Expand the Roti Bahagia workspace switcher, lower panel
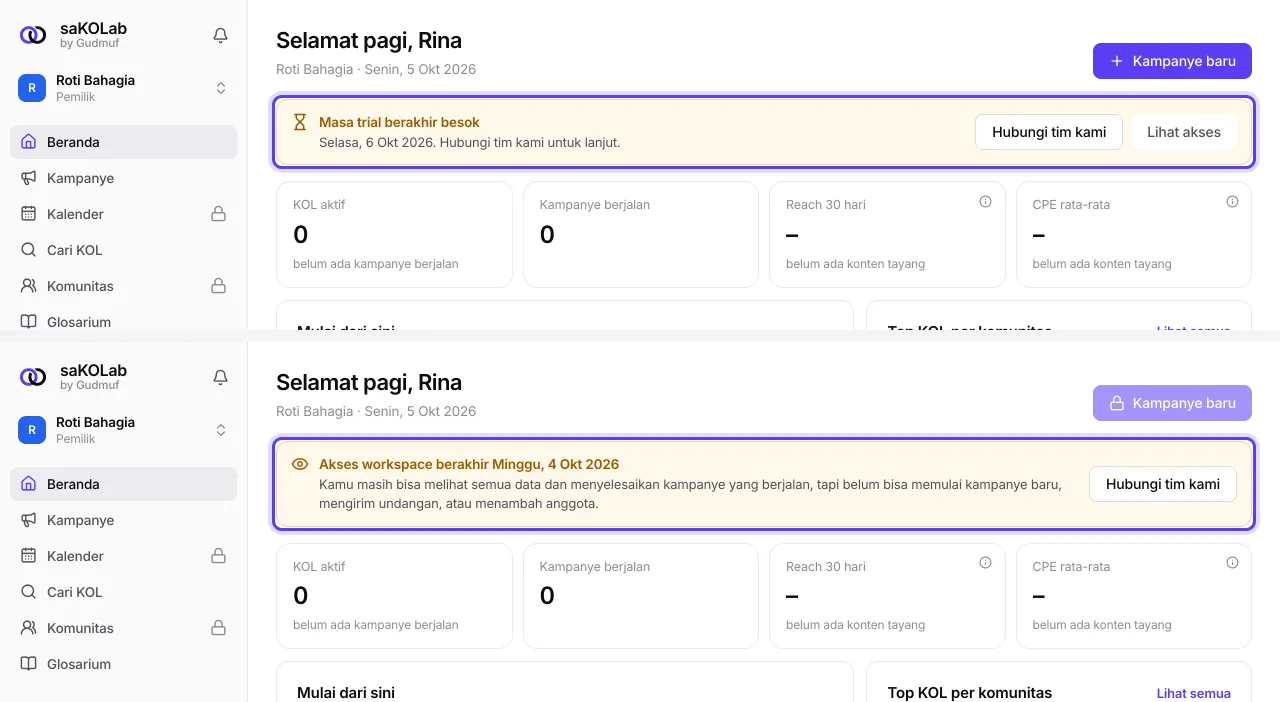Screen dimensions: 1280x702 click(221, 430)
